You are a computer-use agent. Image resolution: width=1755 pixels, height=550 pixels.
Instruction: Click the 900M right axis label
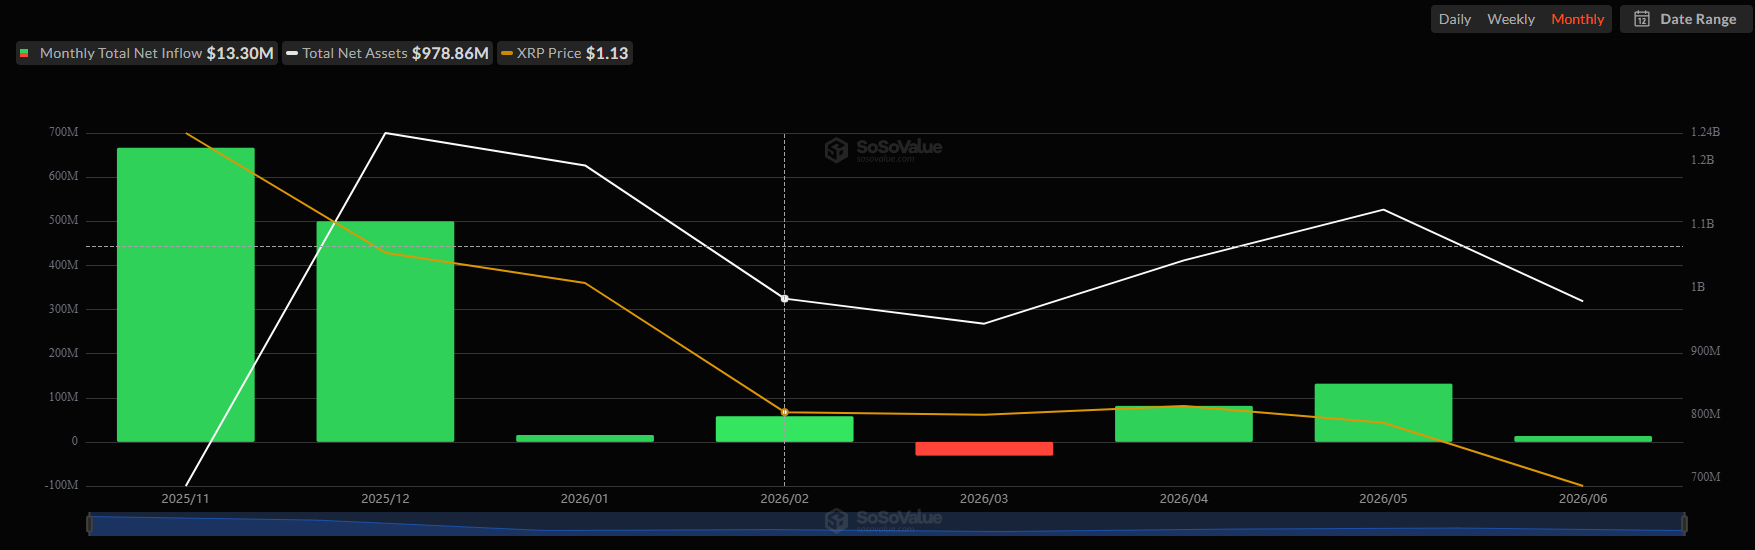1705,351
